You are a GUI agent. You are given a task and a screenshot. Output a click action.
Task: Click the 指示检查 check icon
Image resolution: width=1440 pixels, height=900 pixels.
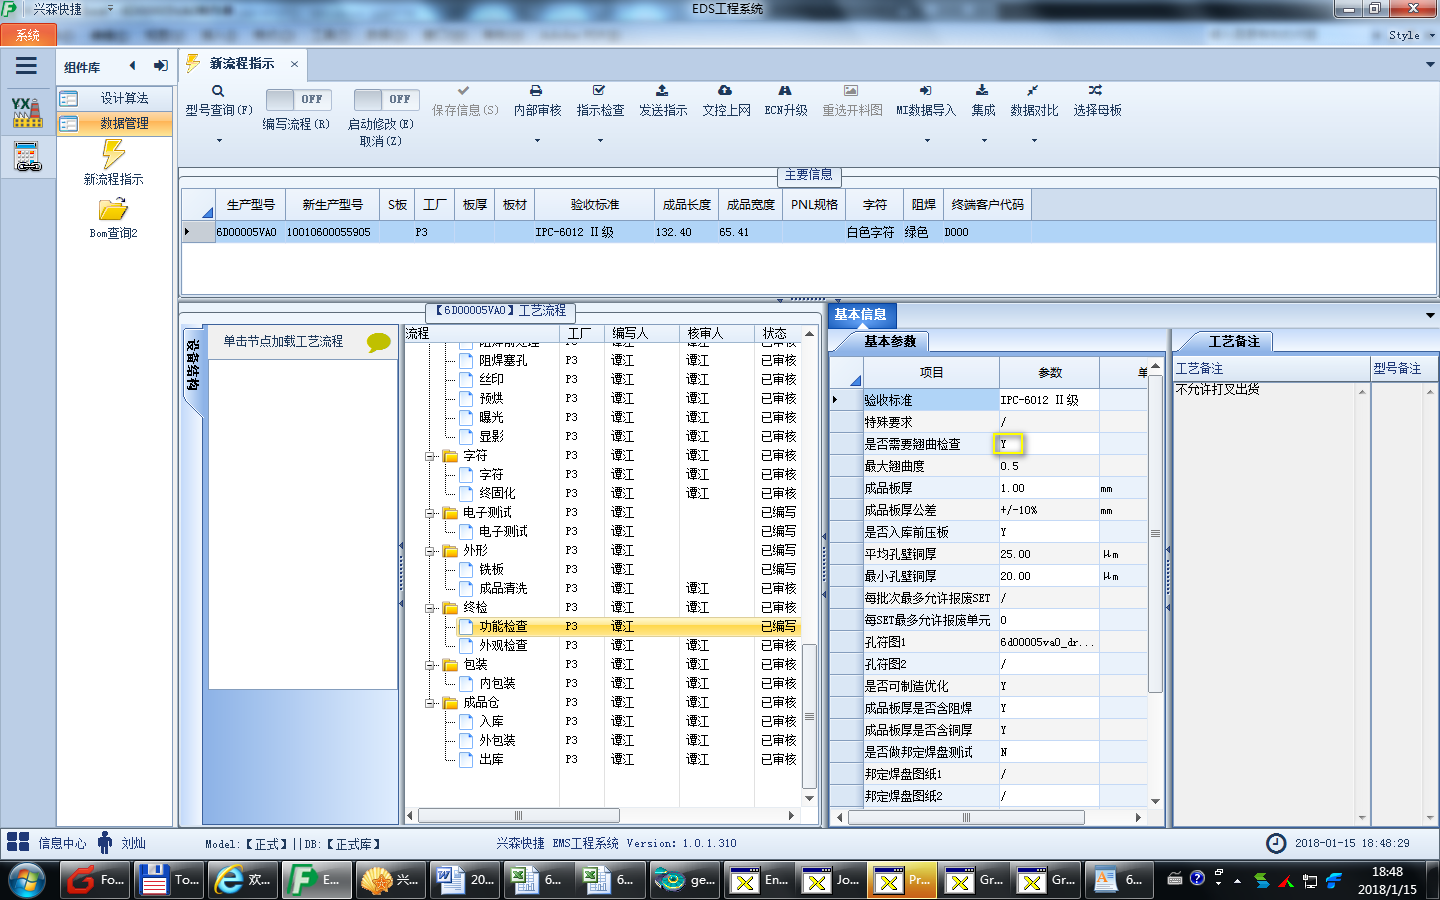pos(599,91)
